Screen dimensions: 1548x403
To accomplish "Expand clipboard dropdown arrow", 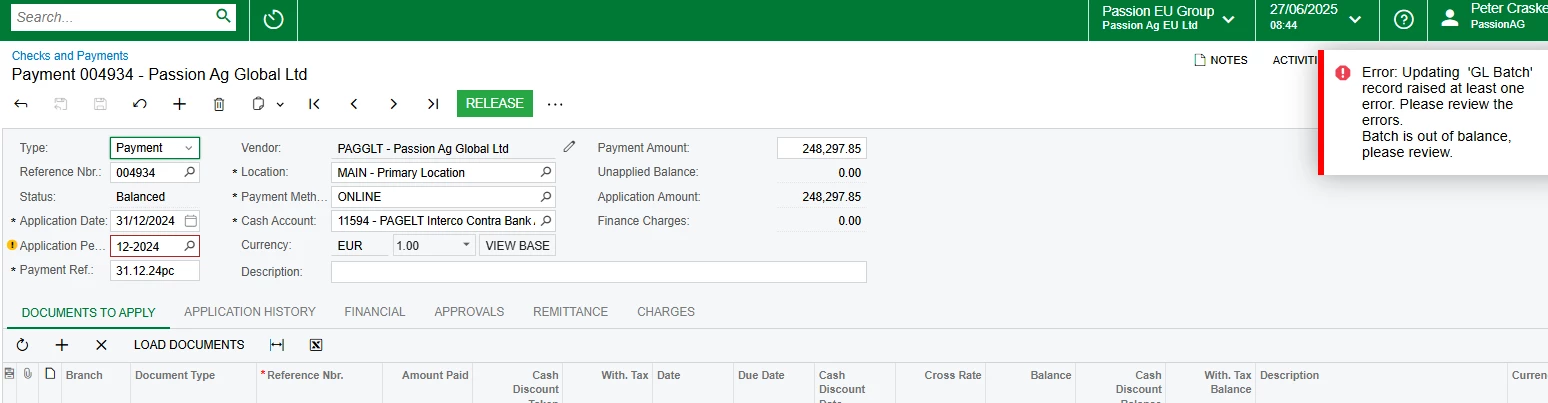I will point(280,104).
